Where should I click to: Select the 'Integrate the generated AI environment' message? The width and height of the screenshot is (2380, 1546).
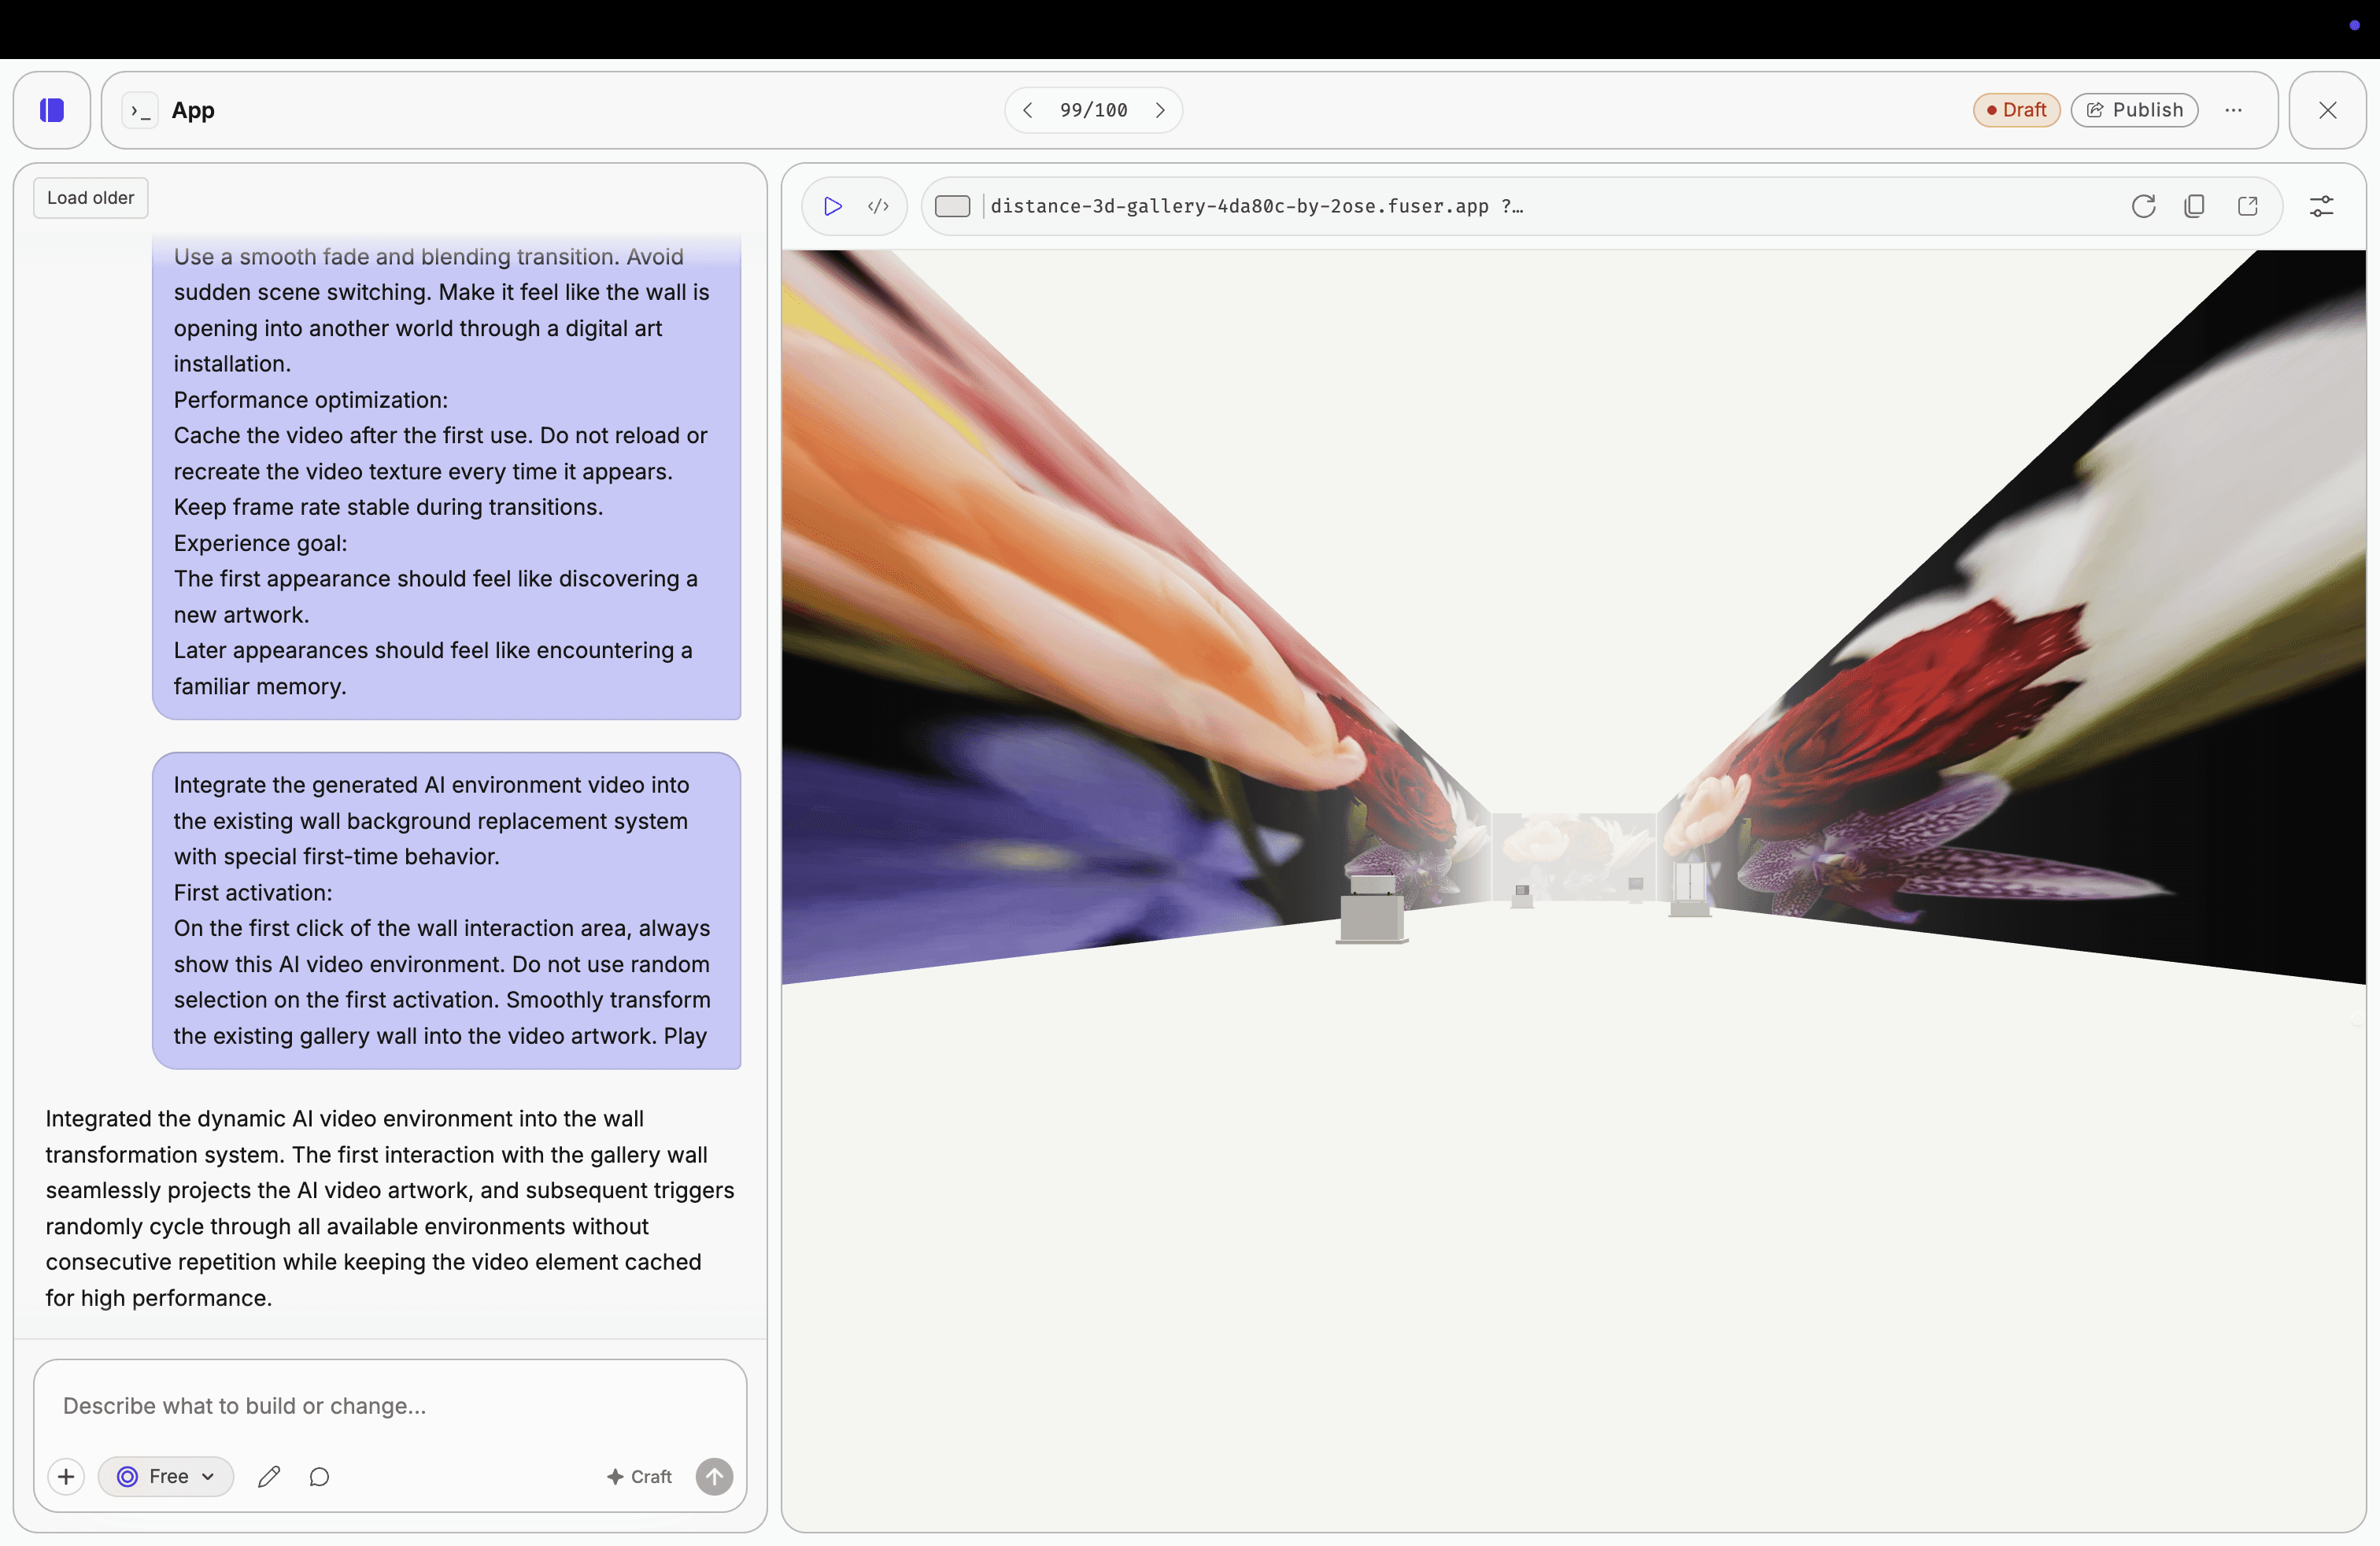click(x=446, y=910)
